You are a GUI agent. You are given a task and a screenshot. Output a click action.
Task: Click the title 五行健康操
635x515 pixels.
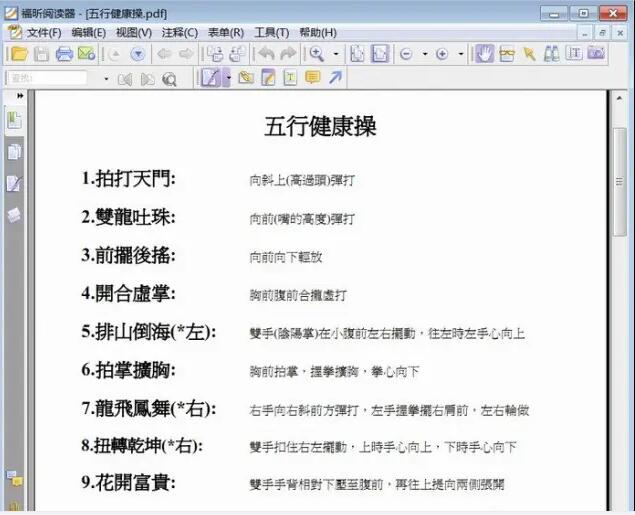(320, 126)
